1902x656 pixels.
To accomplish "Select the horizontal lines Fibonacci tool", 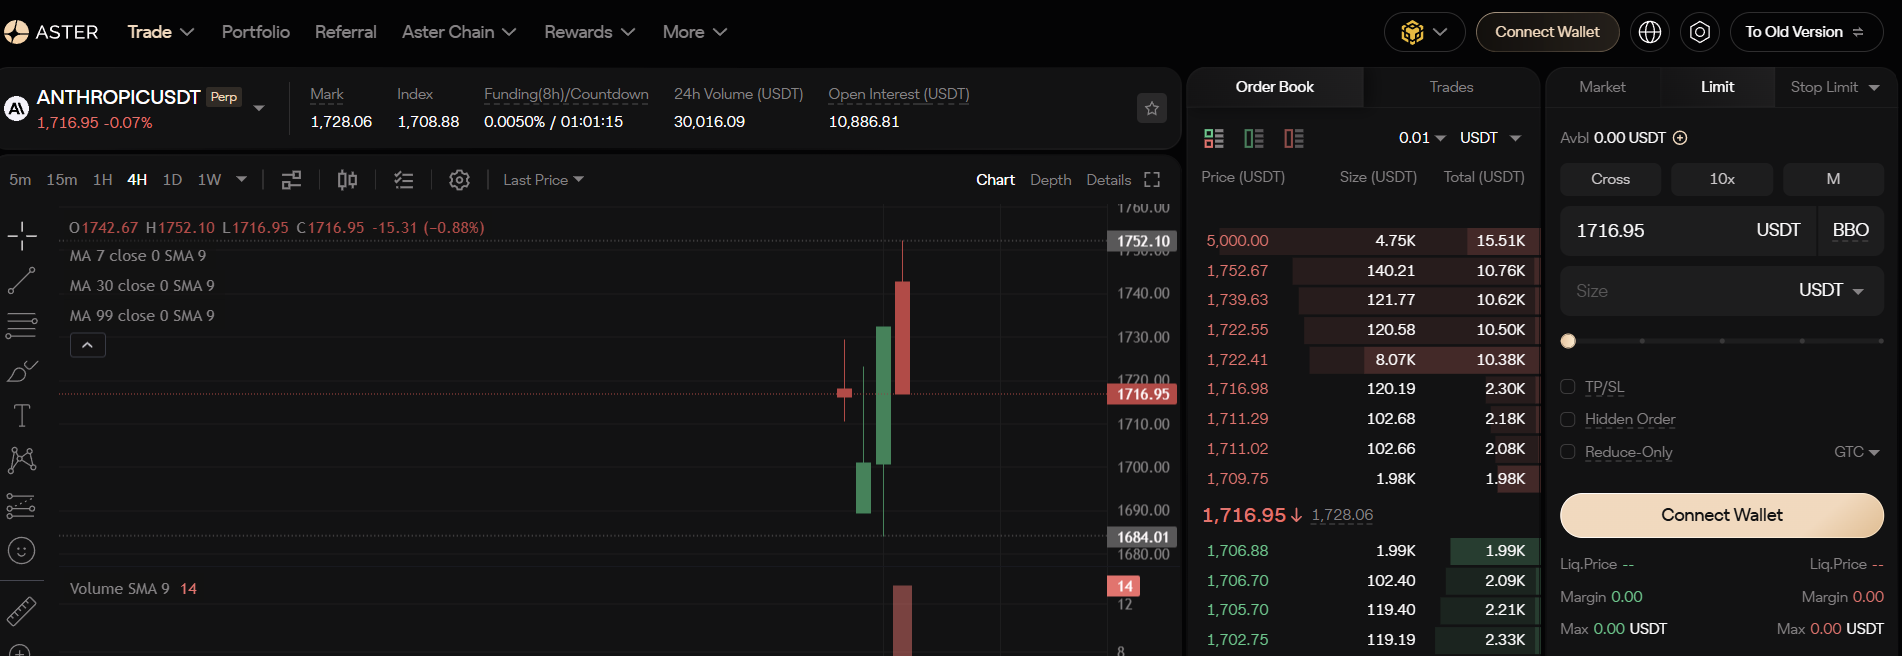I will tap(22, 325).
